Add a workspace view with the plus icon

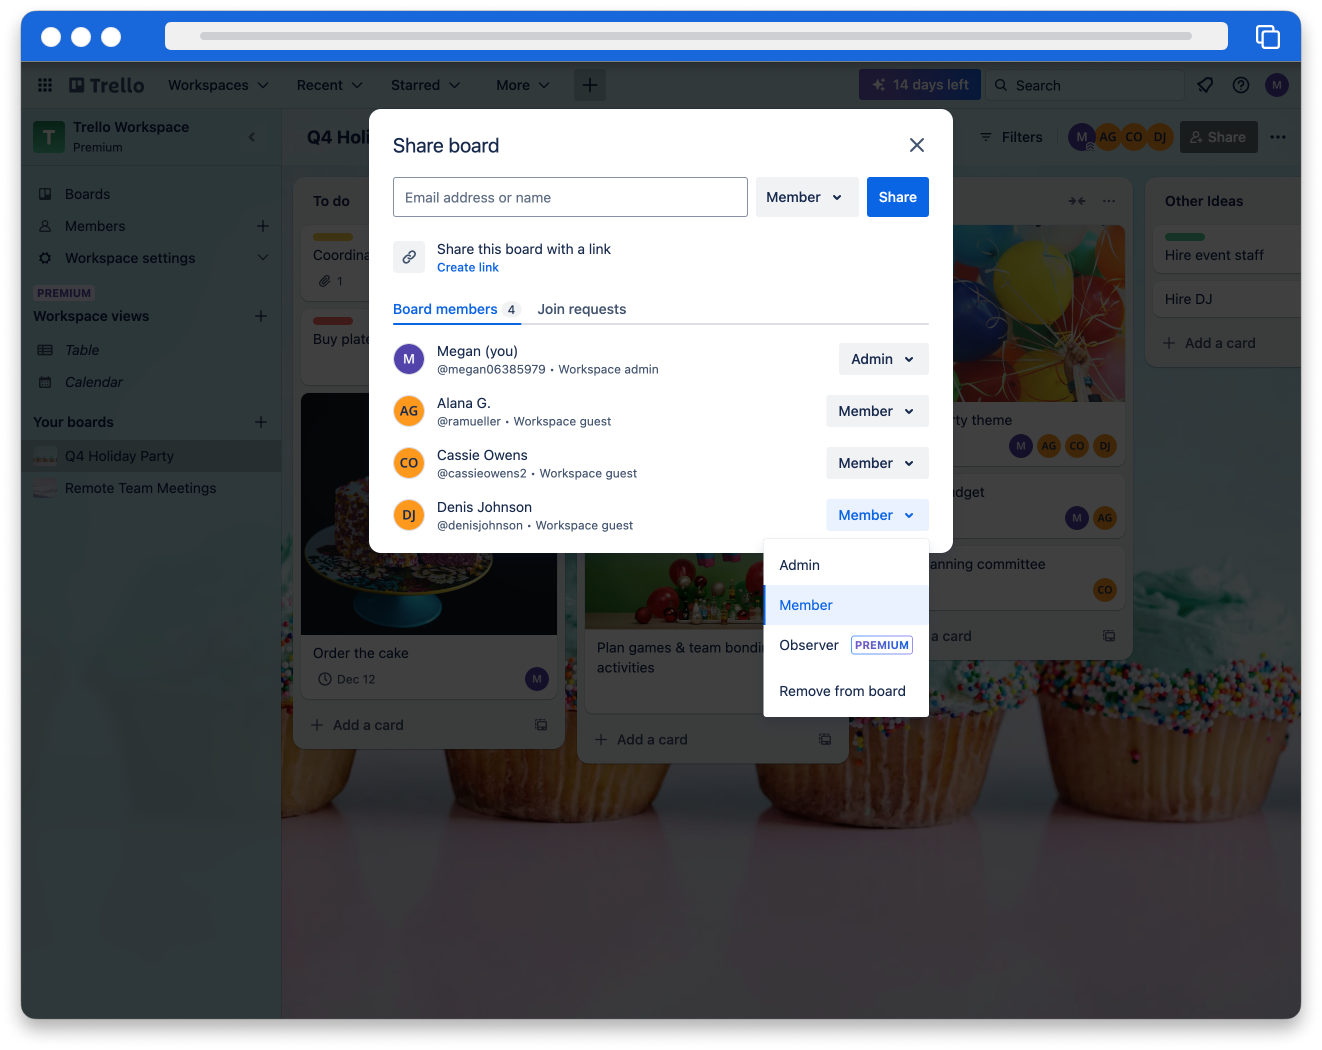[x=261, y=316]
